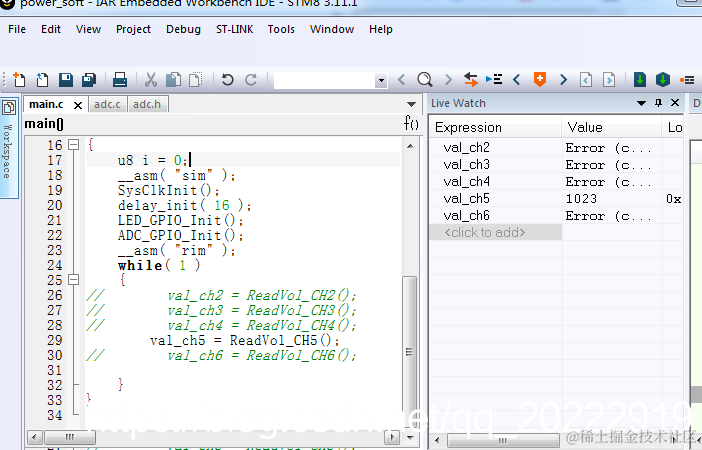The height and width of the screenshot is (450, 702).
Task: Click the Save All toolbar icon
Action: [x=89, y=80]
